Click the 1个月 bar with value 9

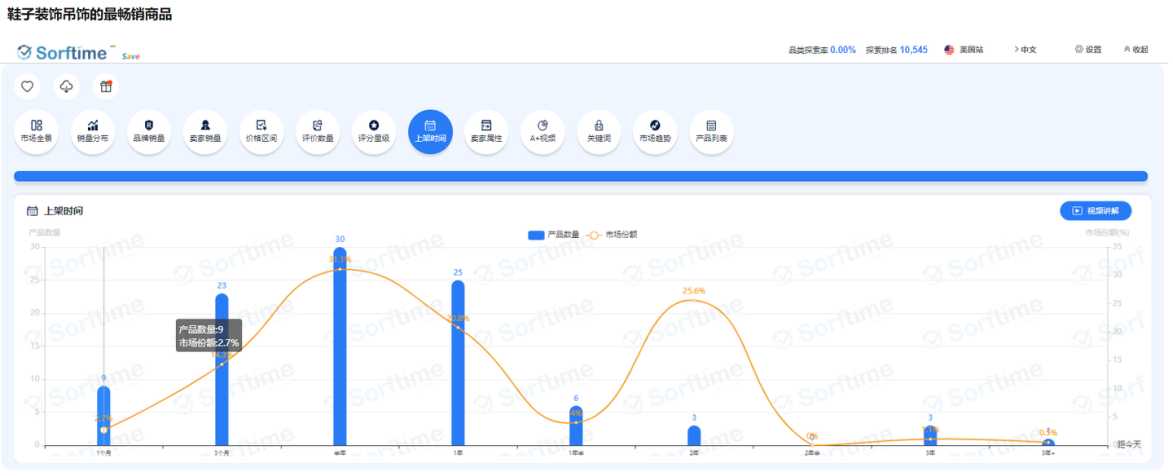[x=103, y=415]
